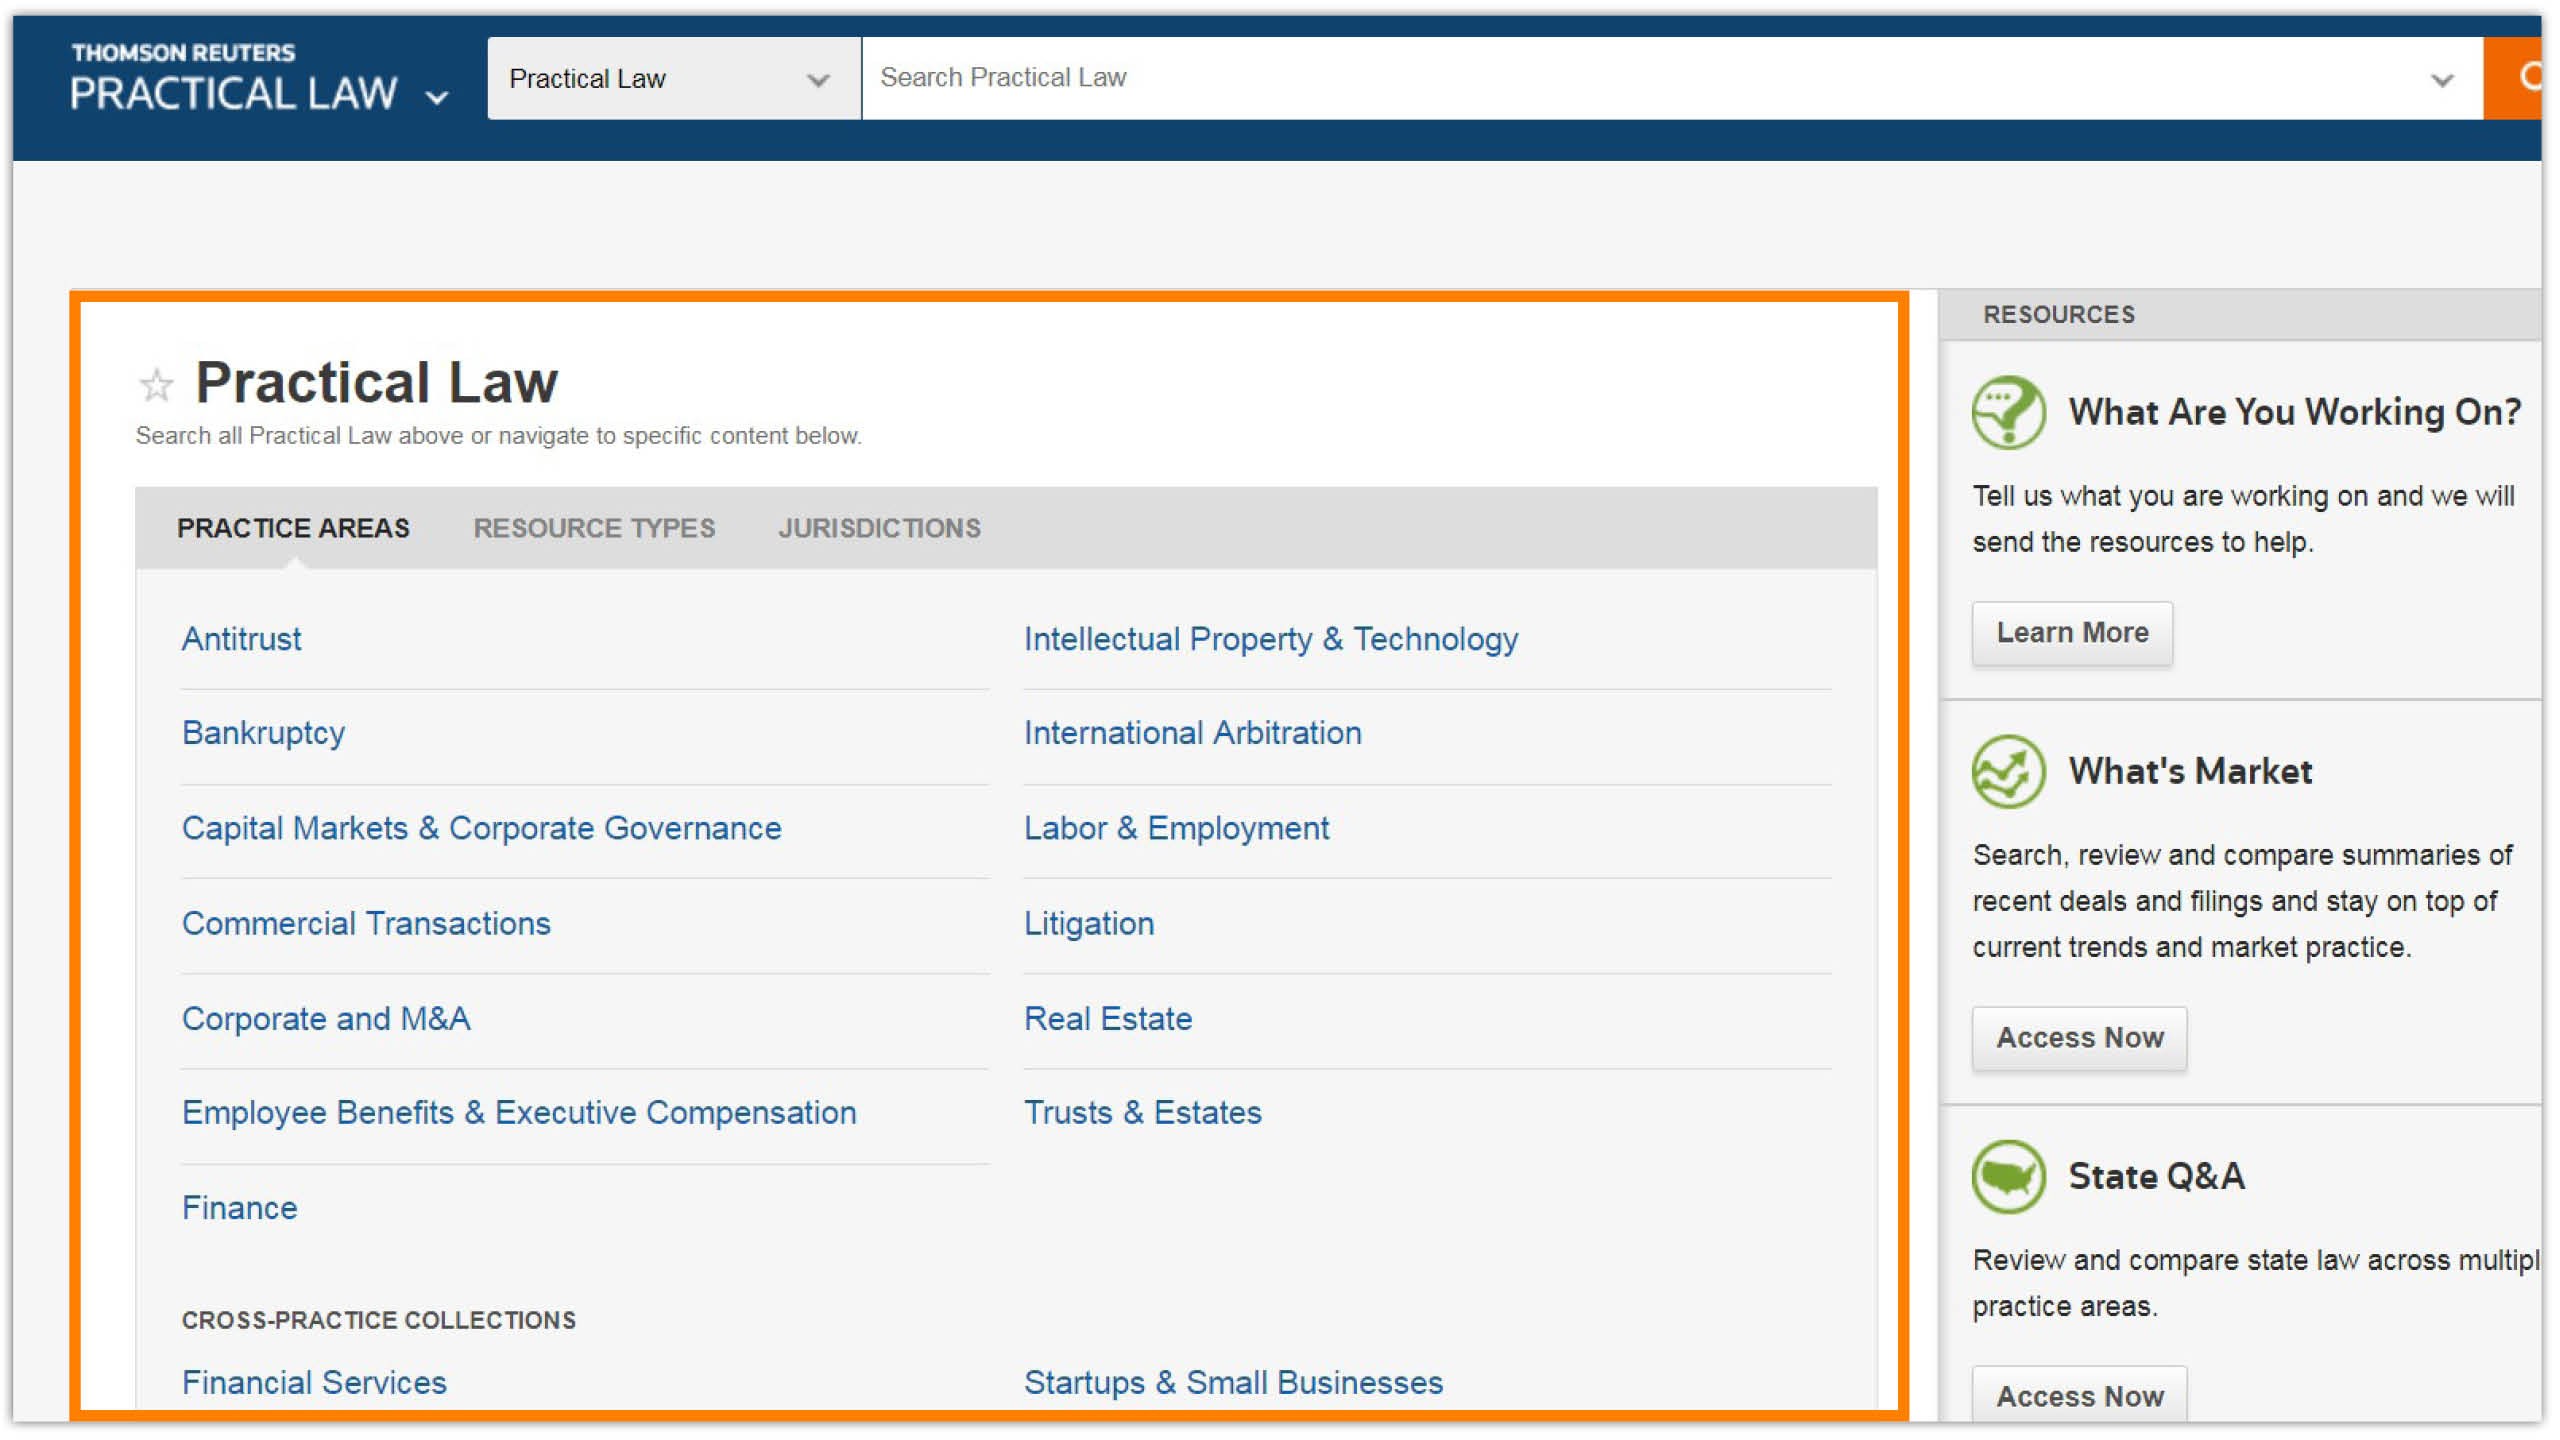
Task: Click the Thomson Reuters Practical Law logo
Action: pyautogui.click(x=233, y=78)
